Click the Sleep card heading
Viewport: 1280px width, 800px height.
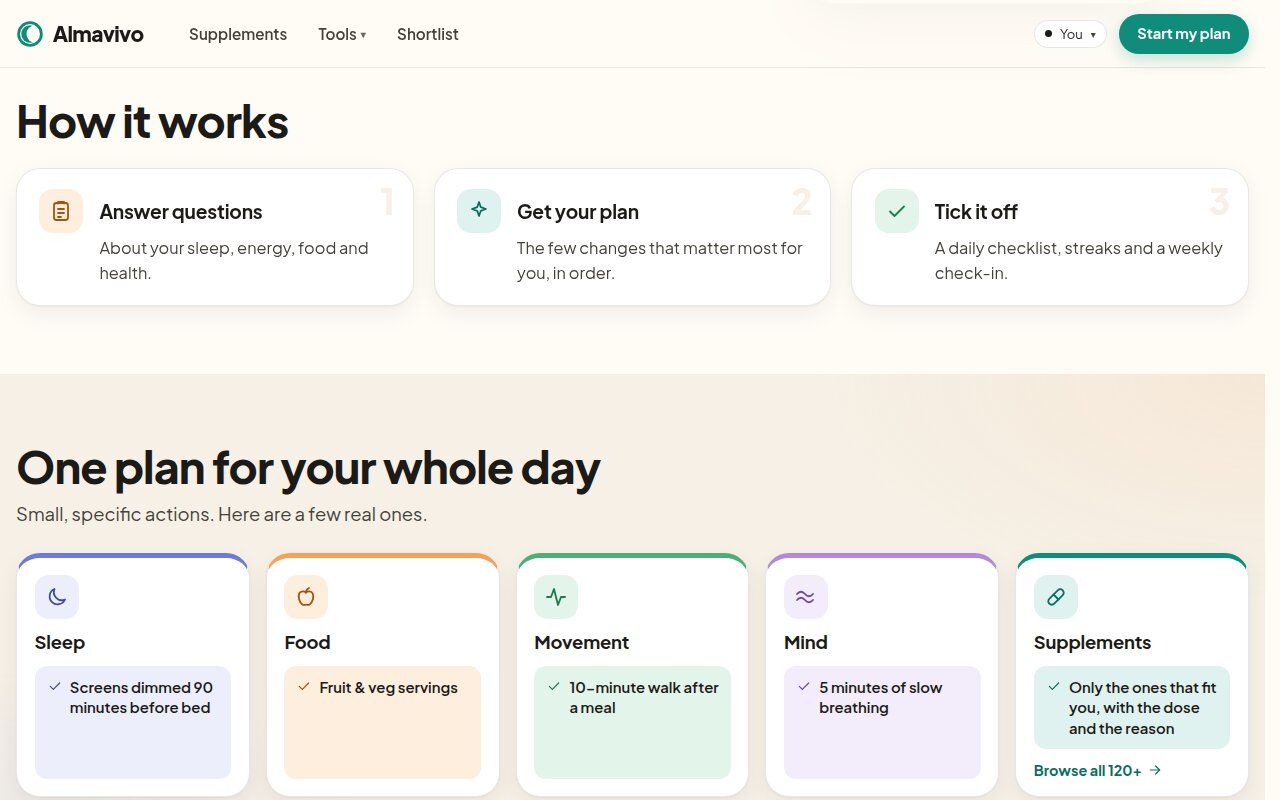coord(60,642)
